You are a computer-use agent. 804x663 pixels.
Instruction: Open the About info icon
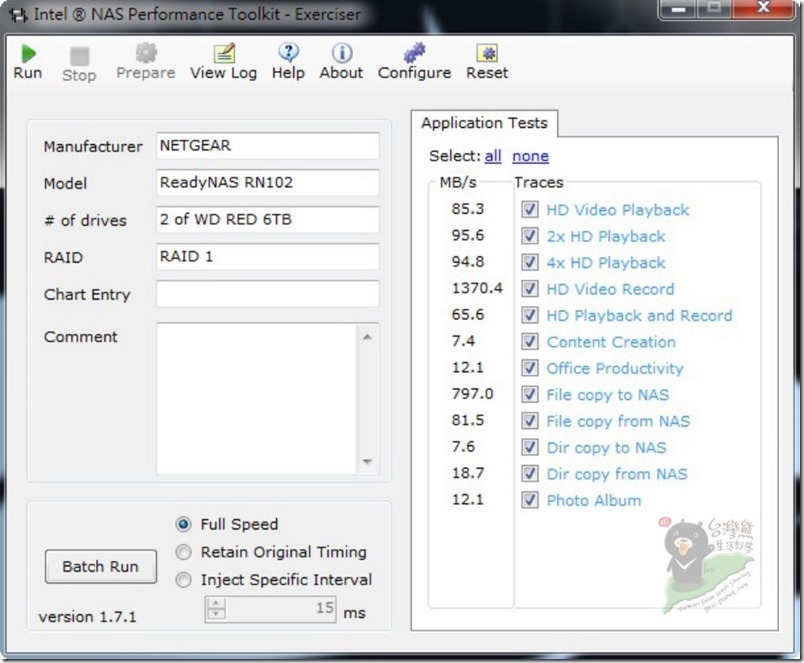click(341, 53)
